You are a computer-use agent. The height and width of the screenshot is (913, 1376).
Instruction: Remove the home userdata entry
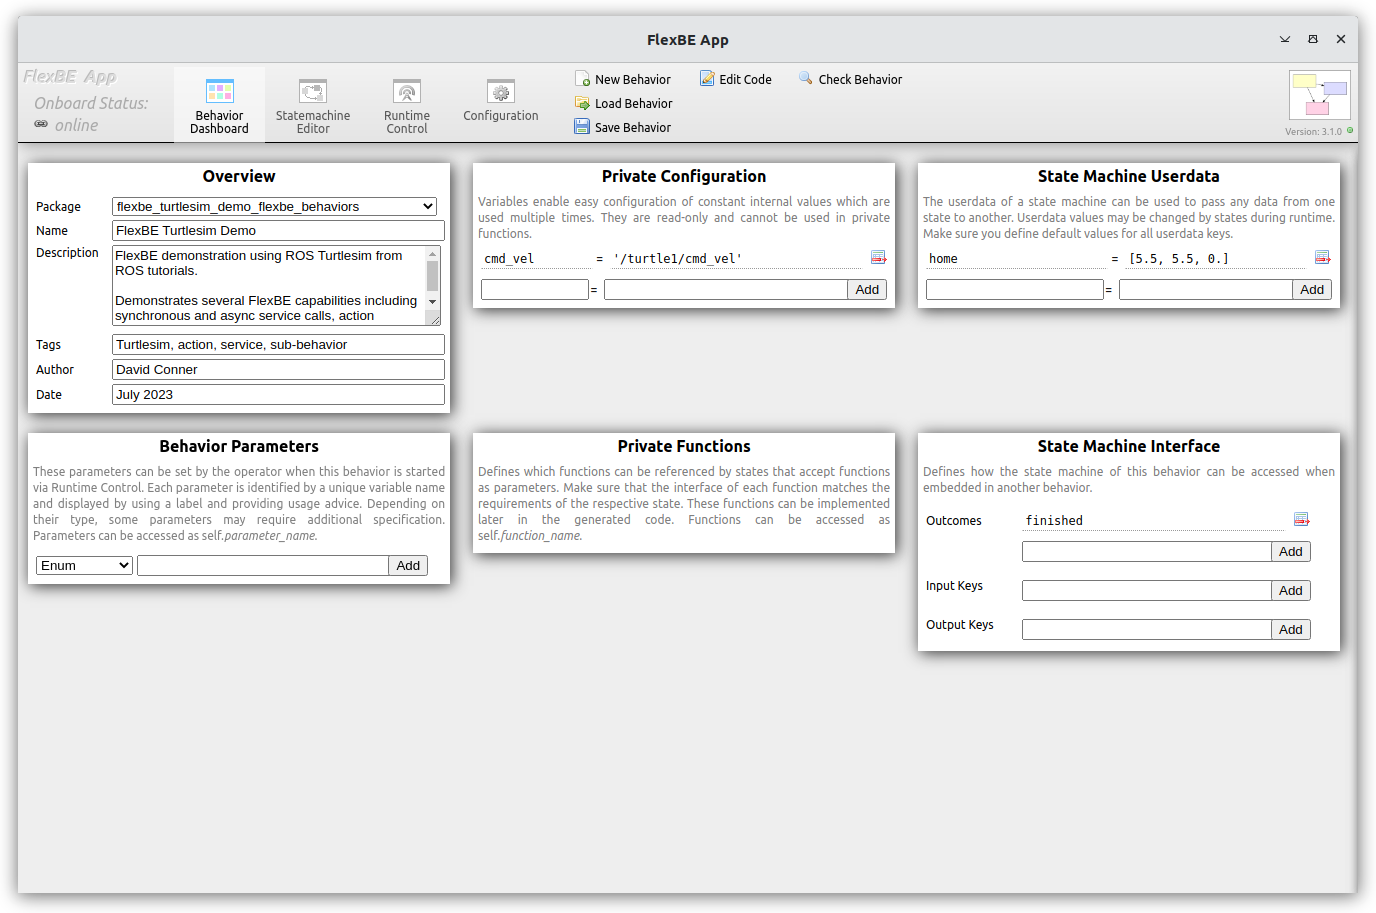(x=1322, y=257)
